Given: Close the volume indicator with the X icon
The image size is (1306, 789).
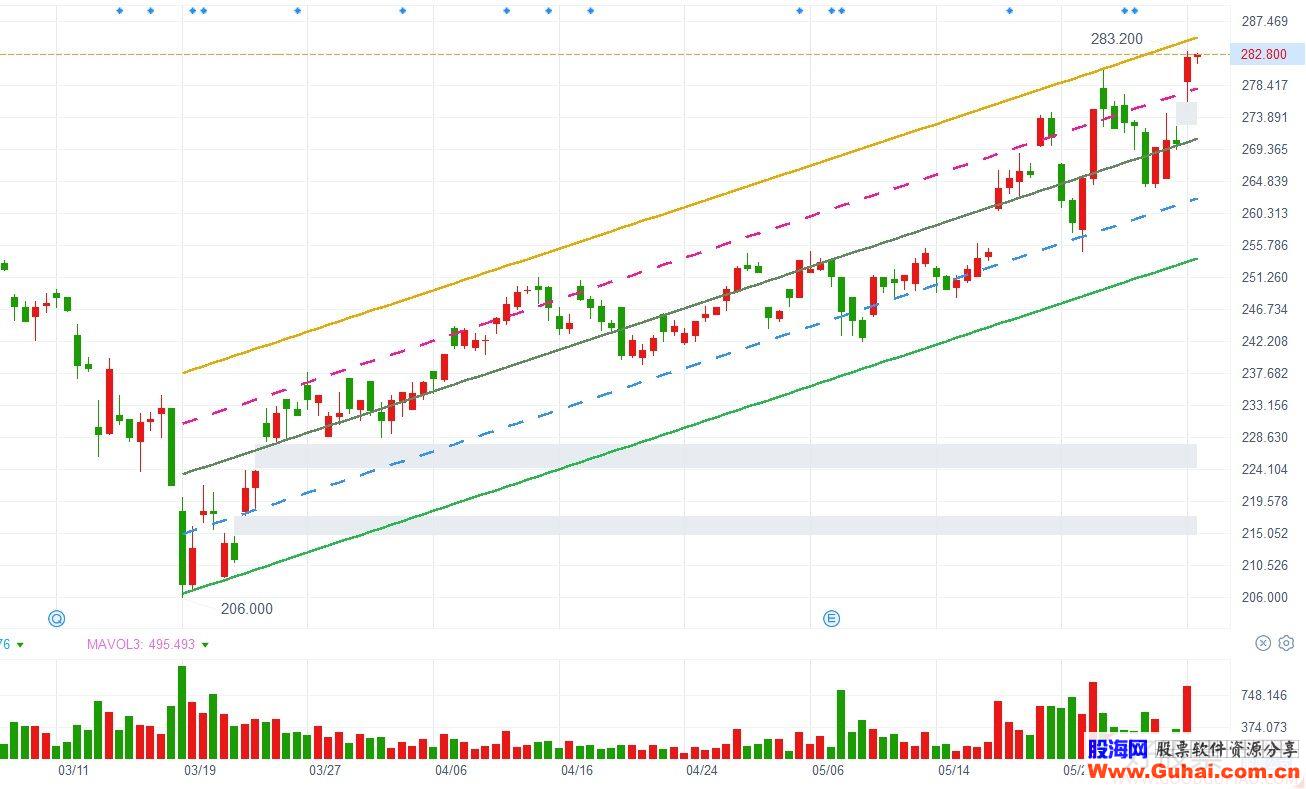Looking at the screenshot, I should [x=1263, y=643].
